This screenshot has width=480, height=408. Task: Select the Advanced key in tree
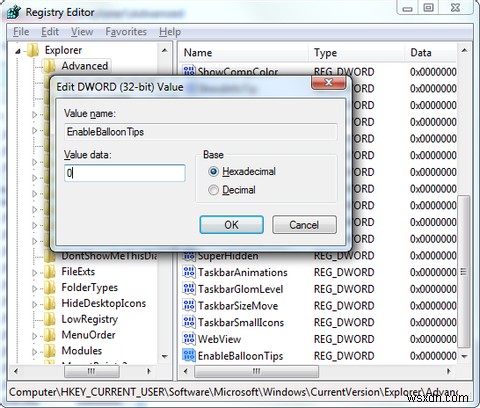[x=85, y=66]
